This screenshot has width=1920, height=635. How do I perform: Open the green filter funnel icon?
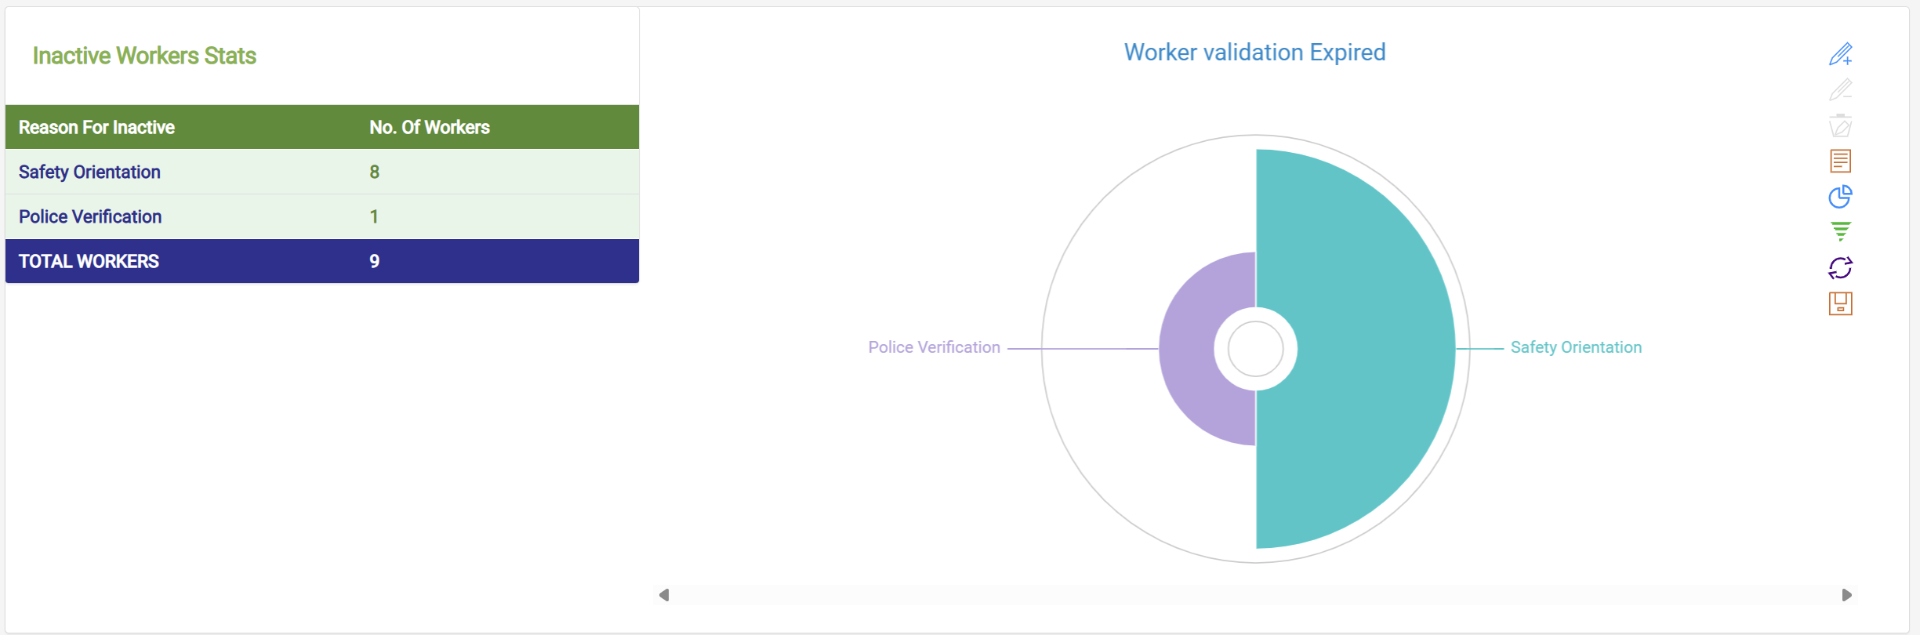point(1840,232)
